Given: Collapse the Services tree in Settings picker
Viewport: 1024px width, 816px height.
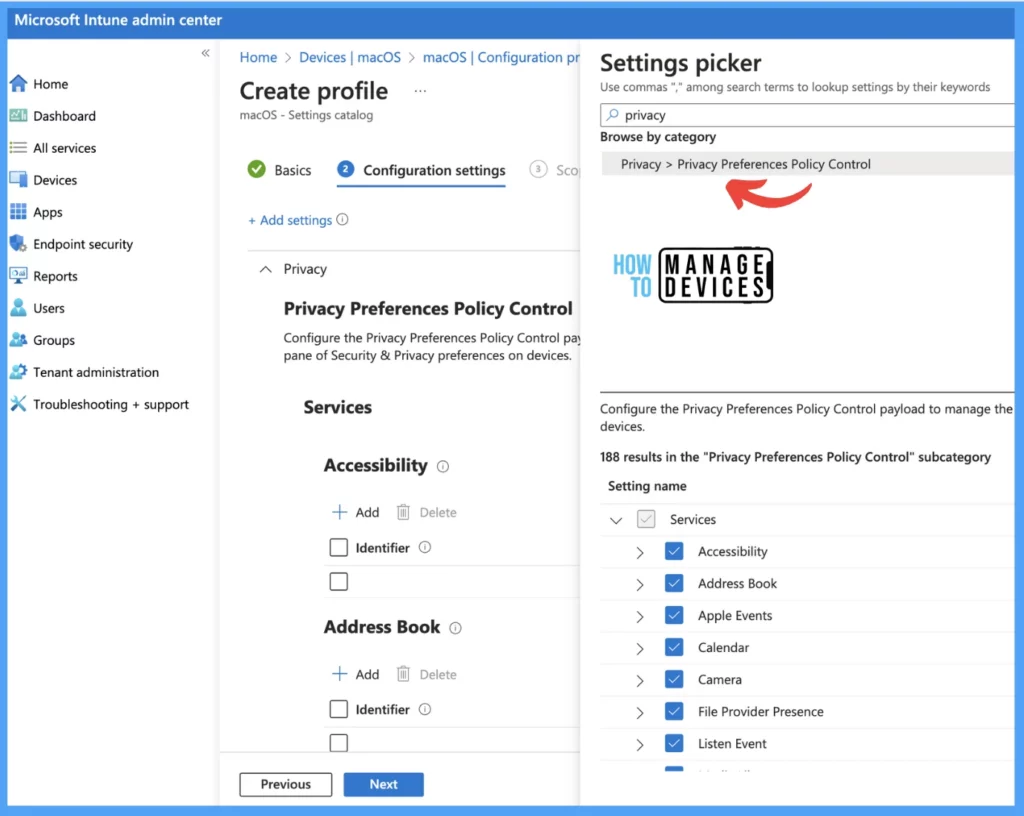Looking at the screenshot, I should [616, 520].
